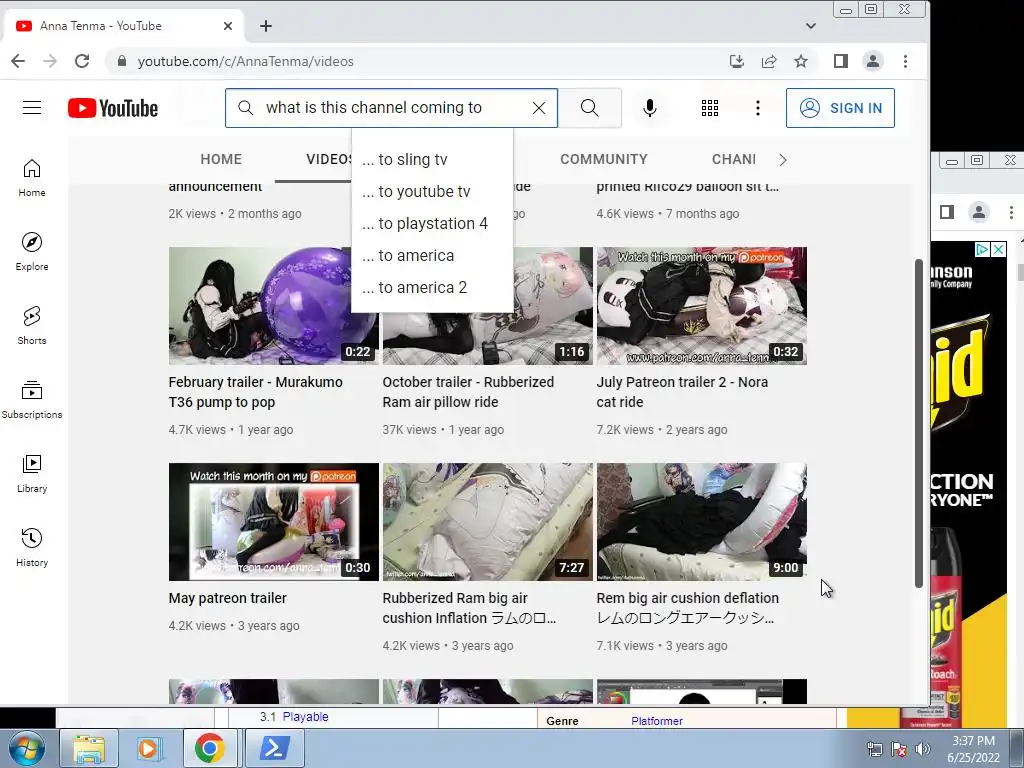Open History in the sidebar
Screen dimensions: 1024x768
32,547
